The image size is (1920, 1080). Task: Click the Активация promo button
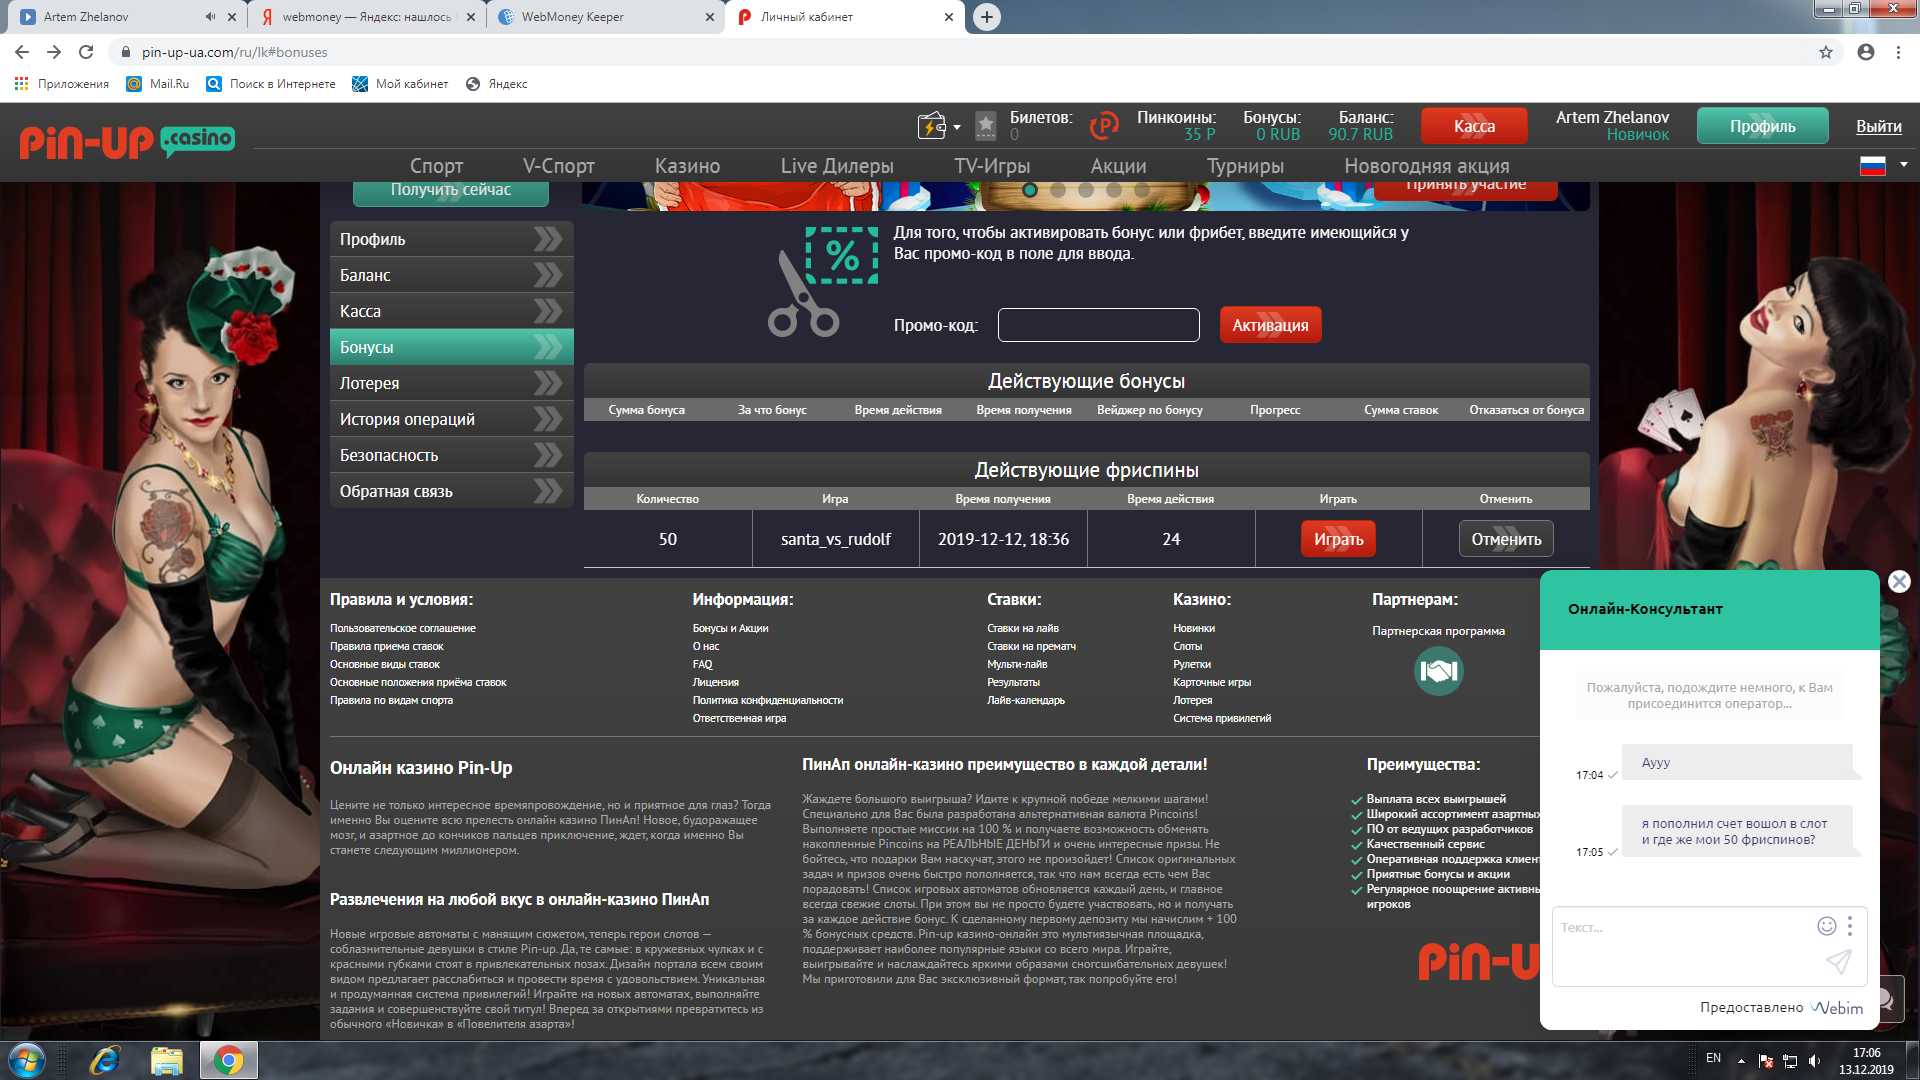(x=1270, y=325)
